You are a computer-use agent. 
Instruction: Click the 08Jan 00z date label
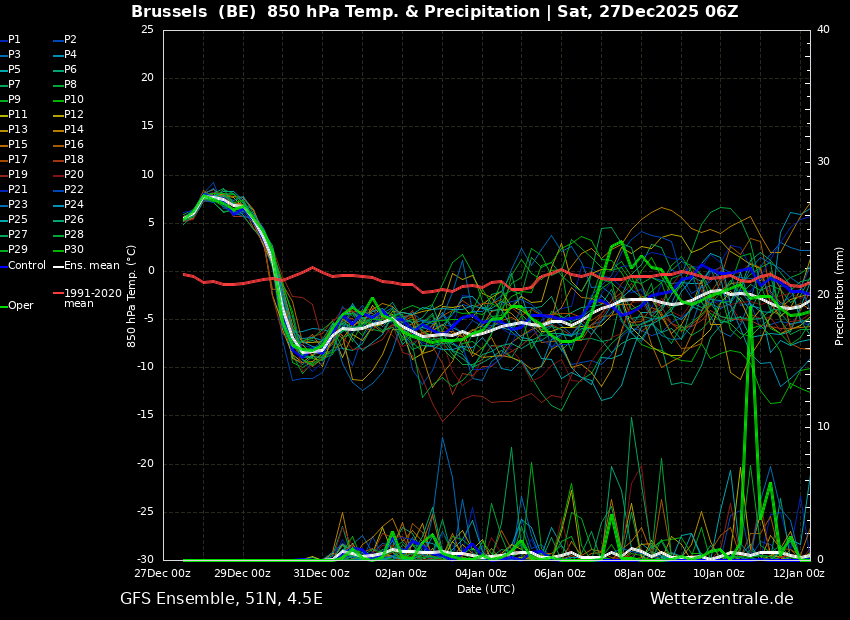pos(639,573)
